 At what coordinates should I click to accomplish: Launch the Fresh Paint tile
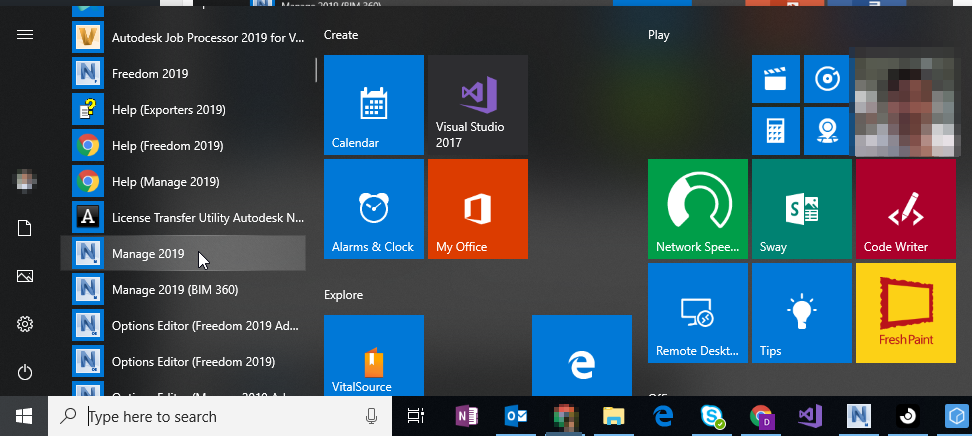pyautogui.click(x=905, y=313)
